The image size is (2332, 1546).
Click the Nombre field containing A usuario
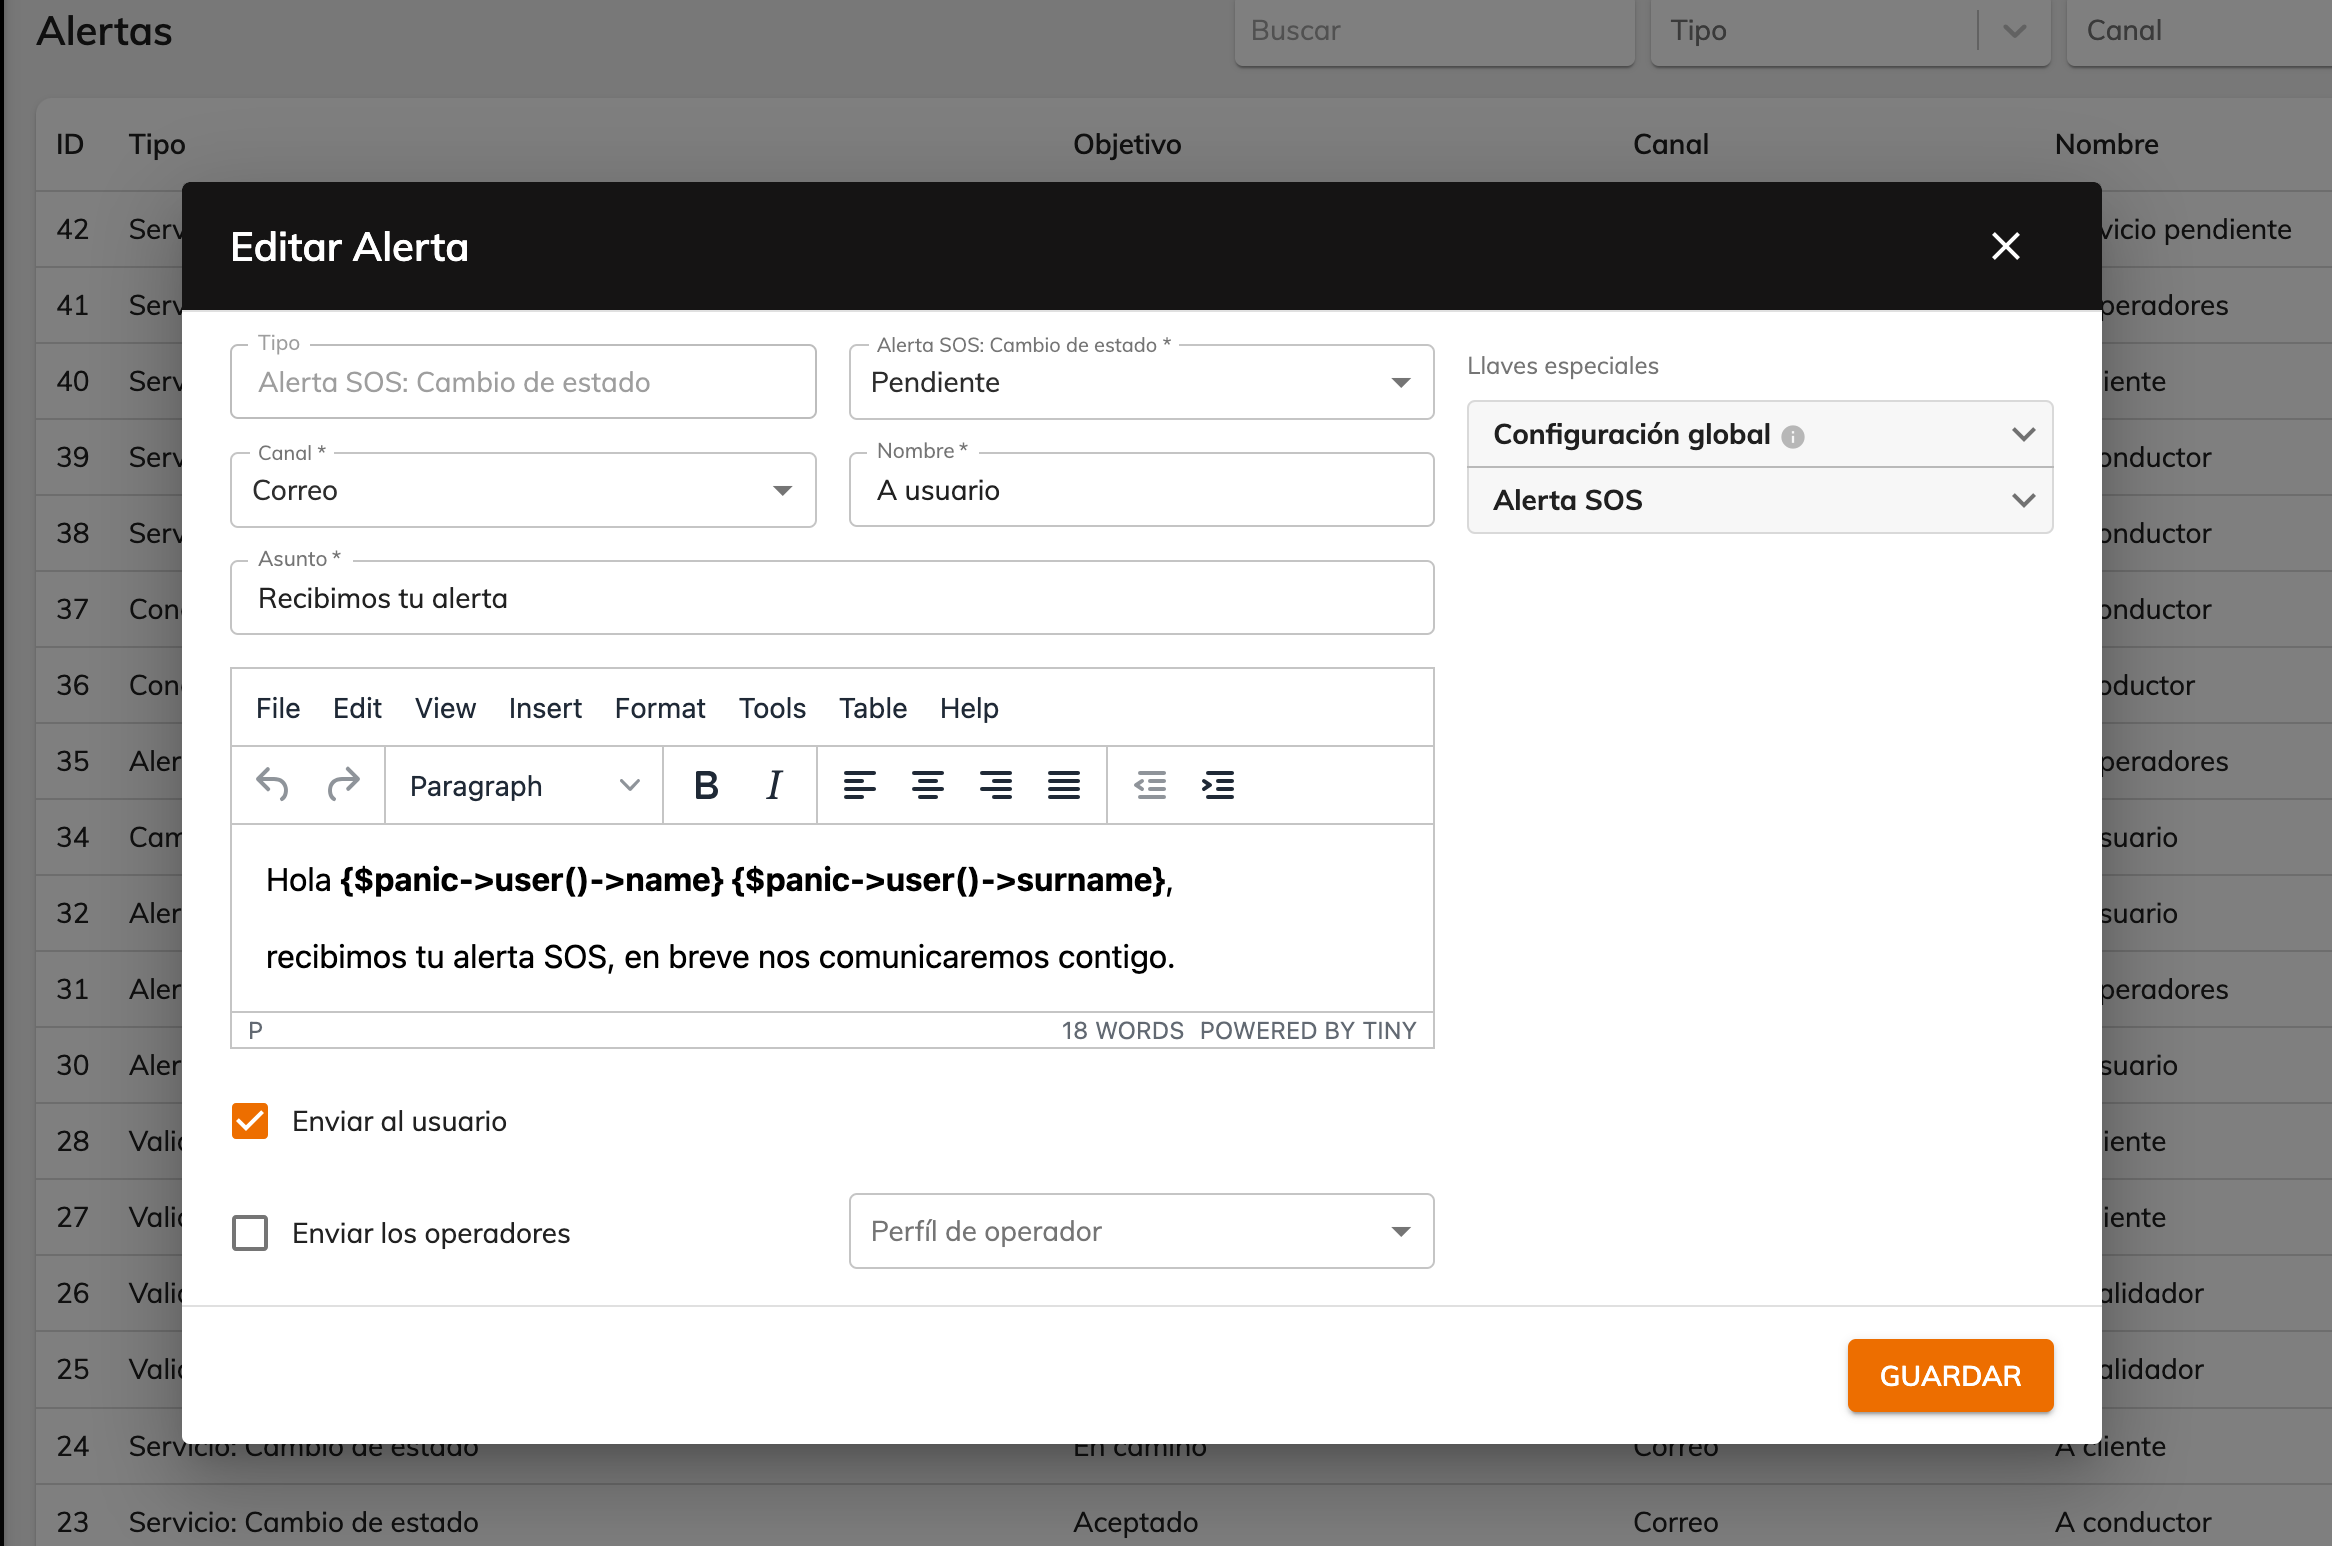point(1141,490)
